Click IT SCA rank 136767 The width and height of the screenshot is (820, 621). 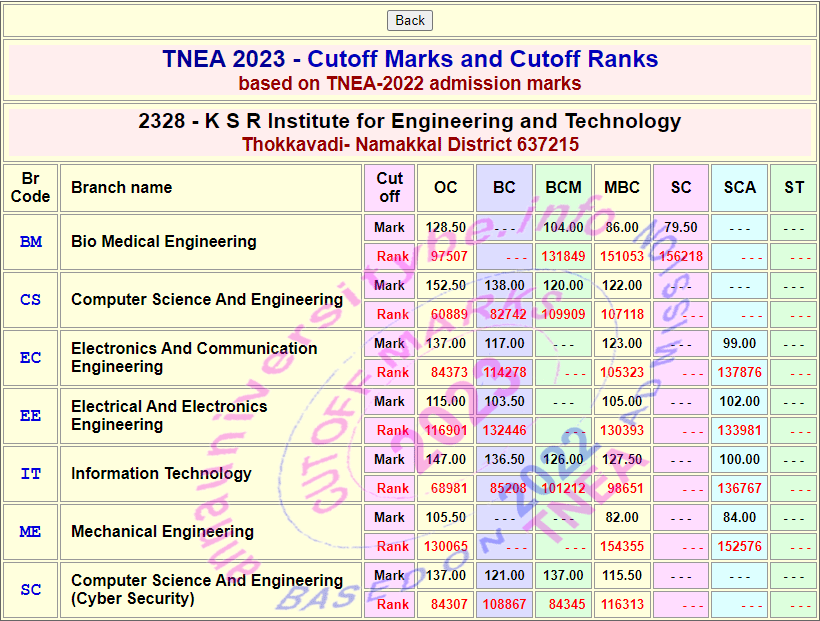point(739,489)
